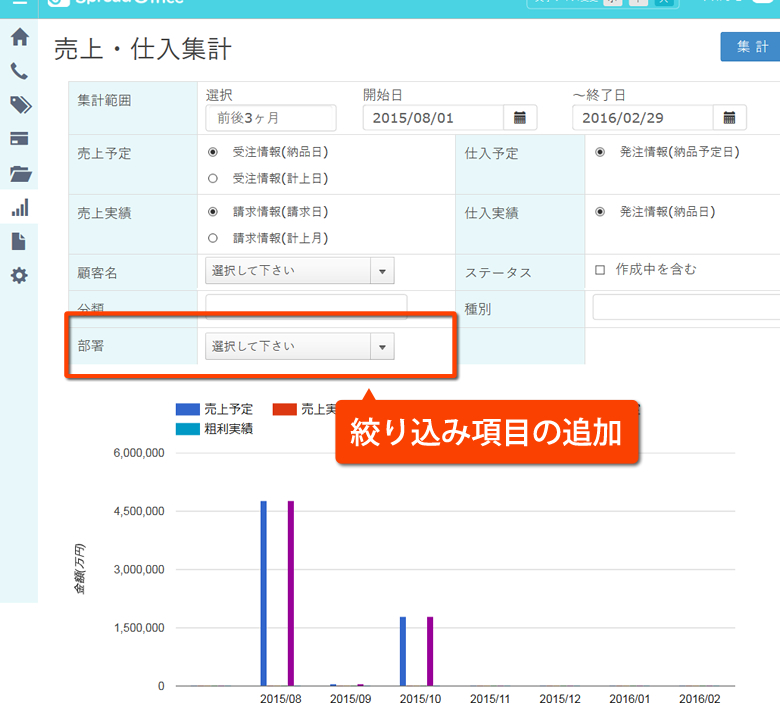Select 発注情報(納品日) radio button

600,212
